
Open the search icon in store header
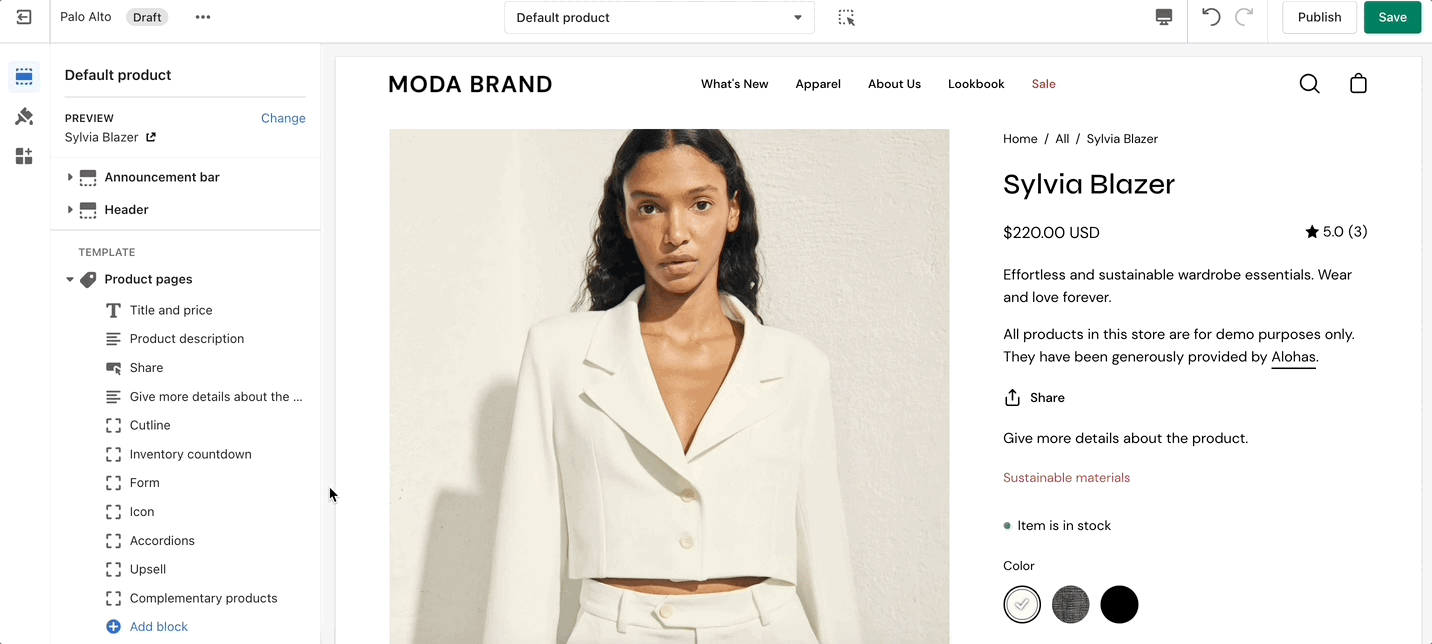1309,84
